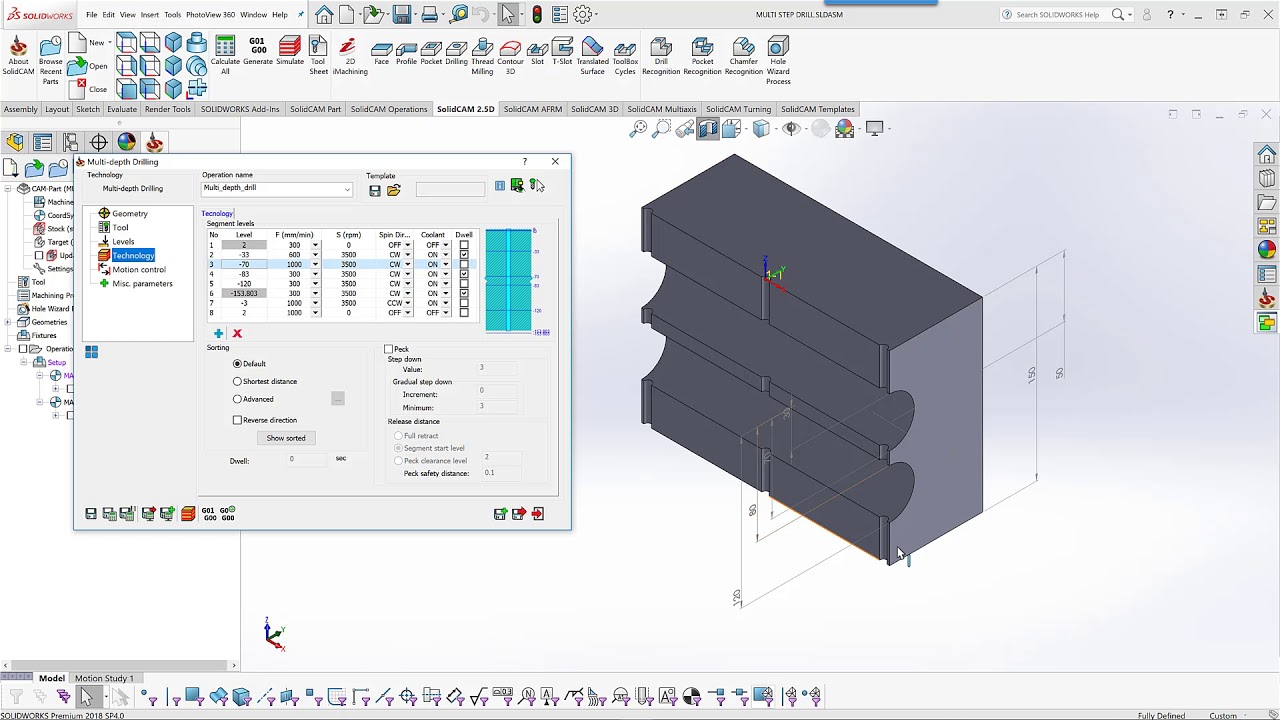Delete segment with the red X icon

coord(237,333)
